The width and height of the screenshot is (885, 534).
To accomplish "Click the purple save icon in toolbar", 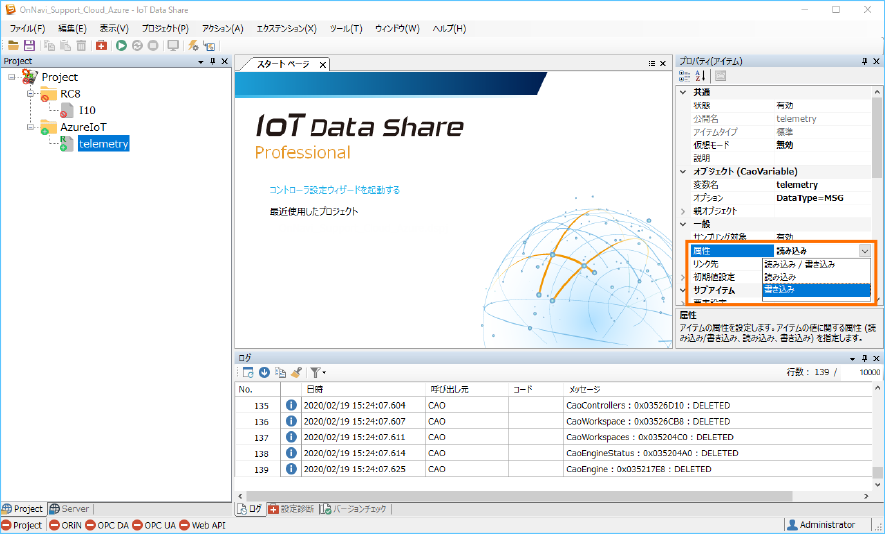I will point(29,45).
